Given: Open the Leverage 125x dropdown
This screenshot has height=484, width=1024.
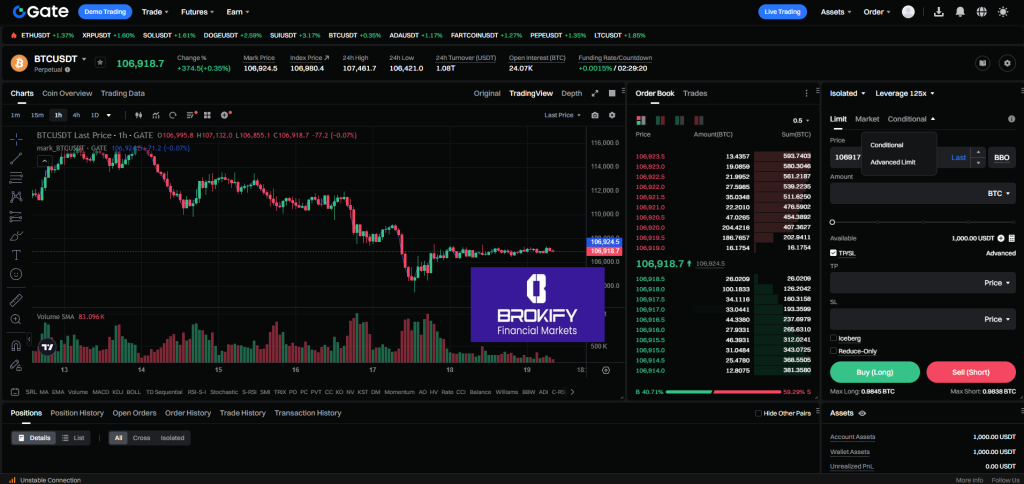Looking at the screenshot, I should [904, 93].
